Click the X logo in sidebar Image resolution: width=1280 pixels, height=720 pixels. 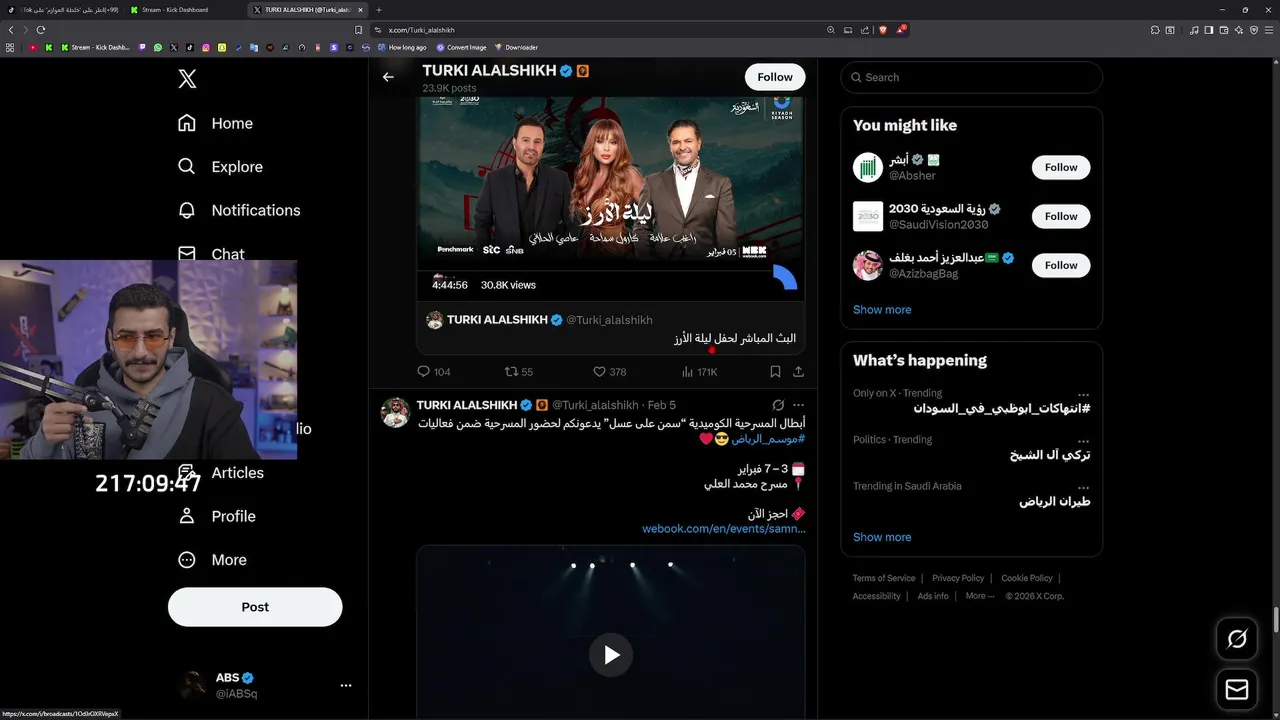coord(187,79)
